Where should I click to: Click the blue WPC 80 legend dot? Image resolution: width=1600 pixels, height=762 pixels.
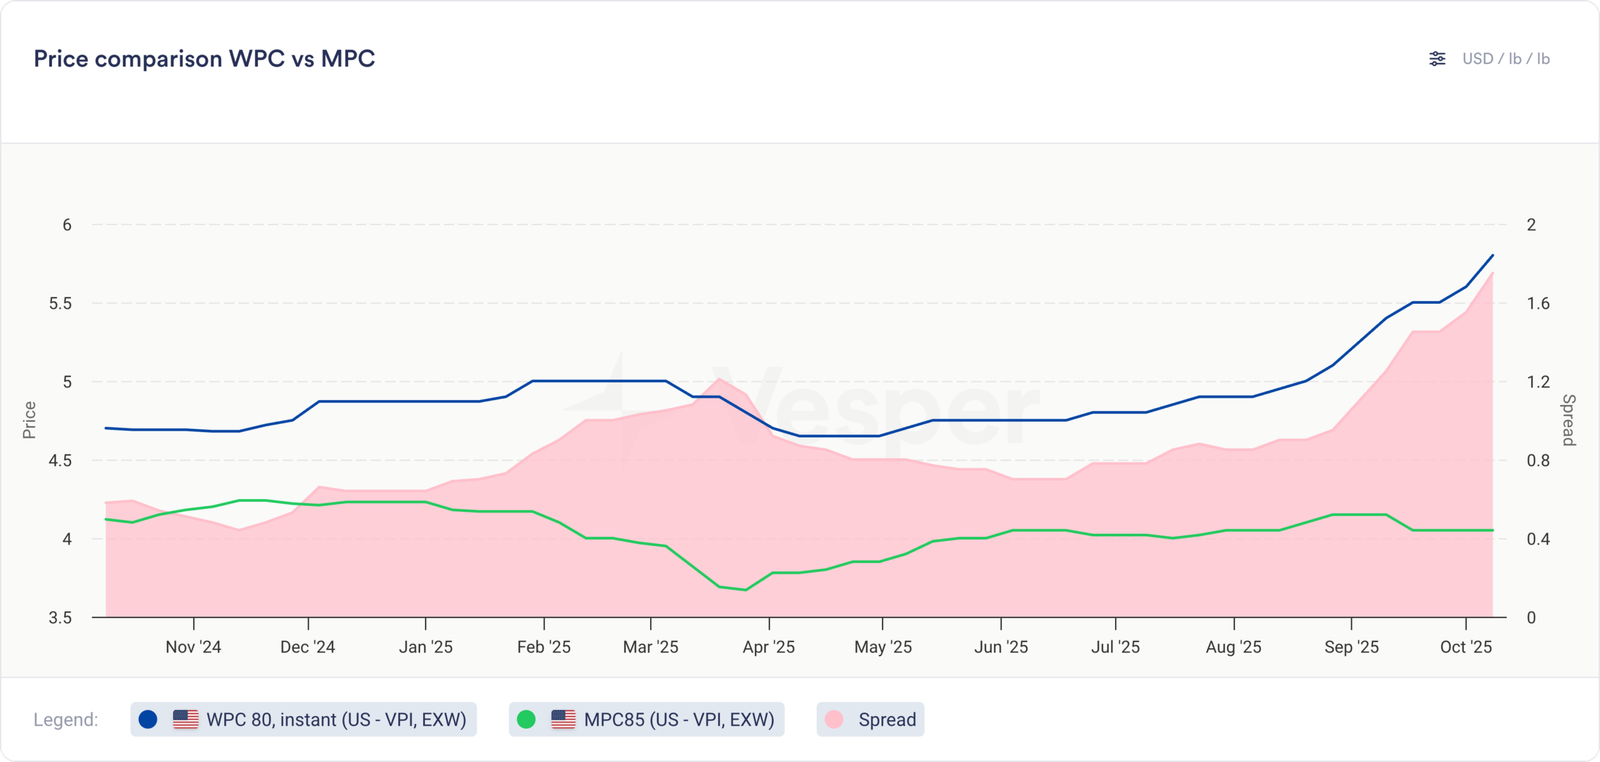point(148,719)
